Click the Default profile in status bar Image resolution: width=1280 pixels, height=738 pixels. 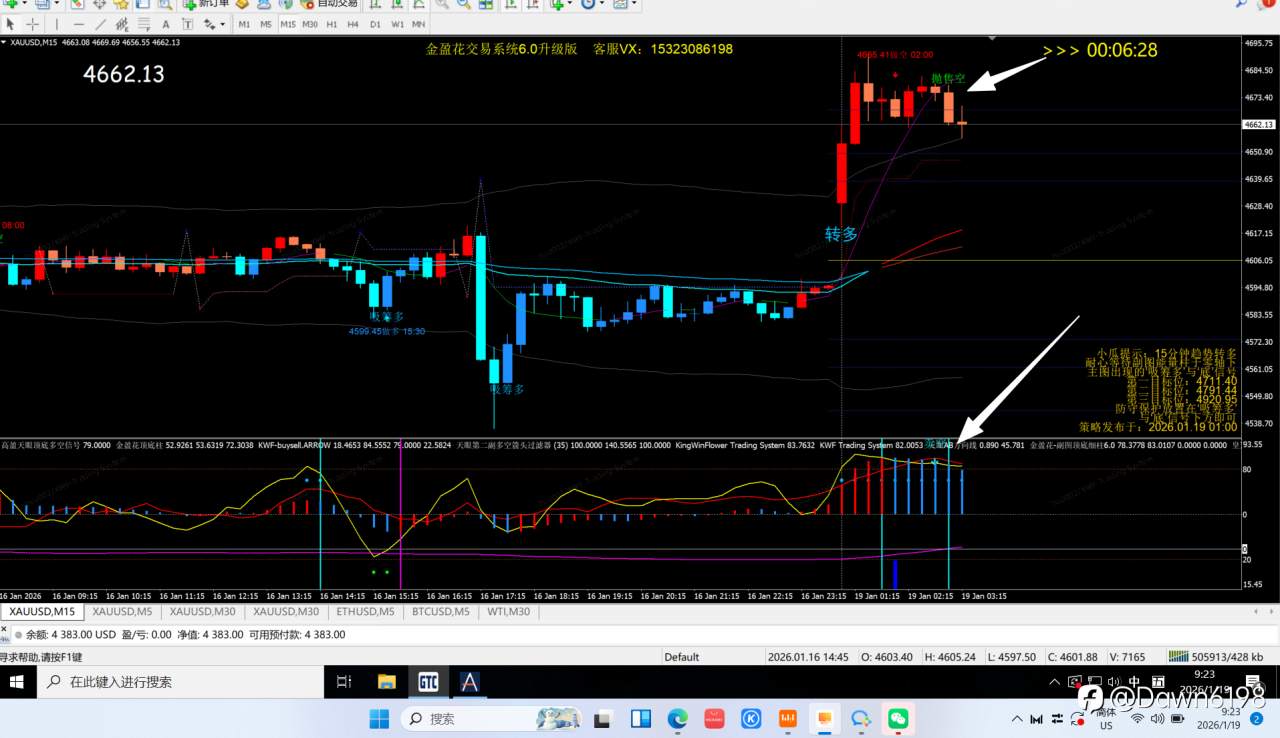point(682,657)
